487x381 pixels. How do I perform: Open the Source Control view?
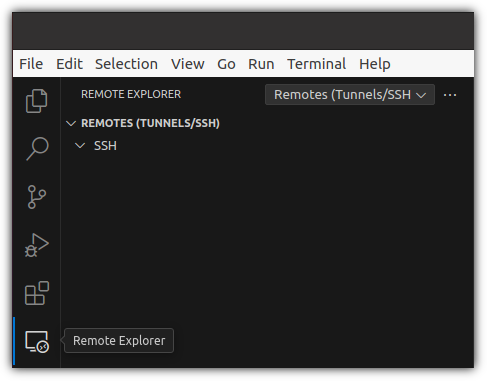pos(37,197)
